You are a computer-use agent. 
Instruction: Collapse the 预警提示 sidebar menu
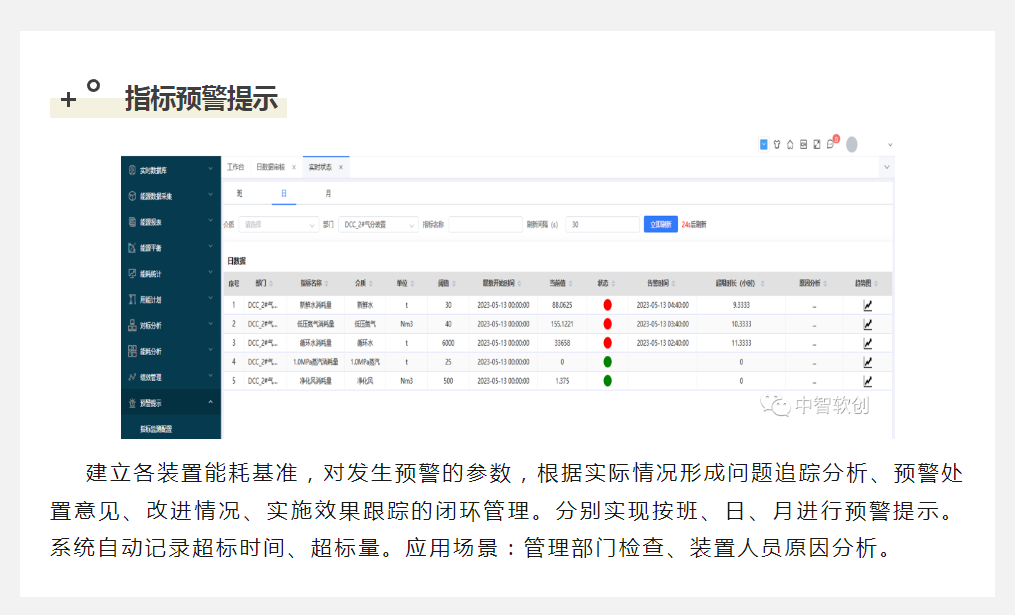coord(170,403)
